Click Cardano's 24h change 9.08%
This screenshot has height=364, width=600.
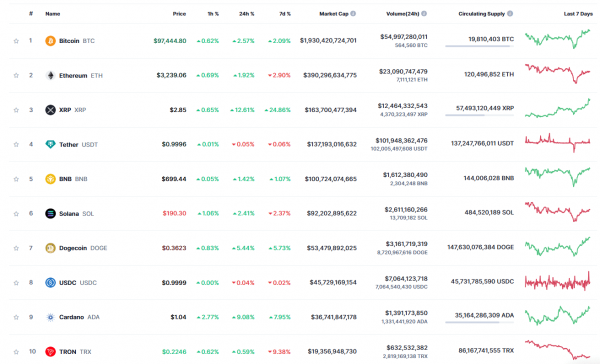tap(243, 317)
